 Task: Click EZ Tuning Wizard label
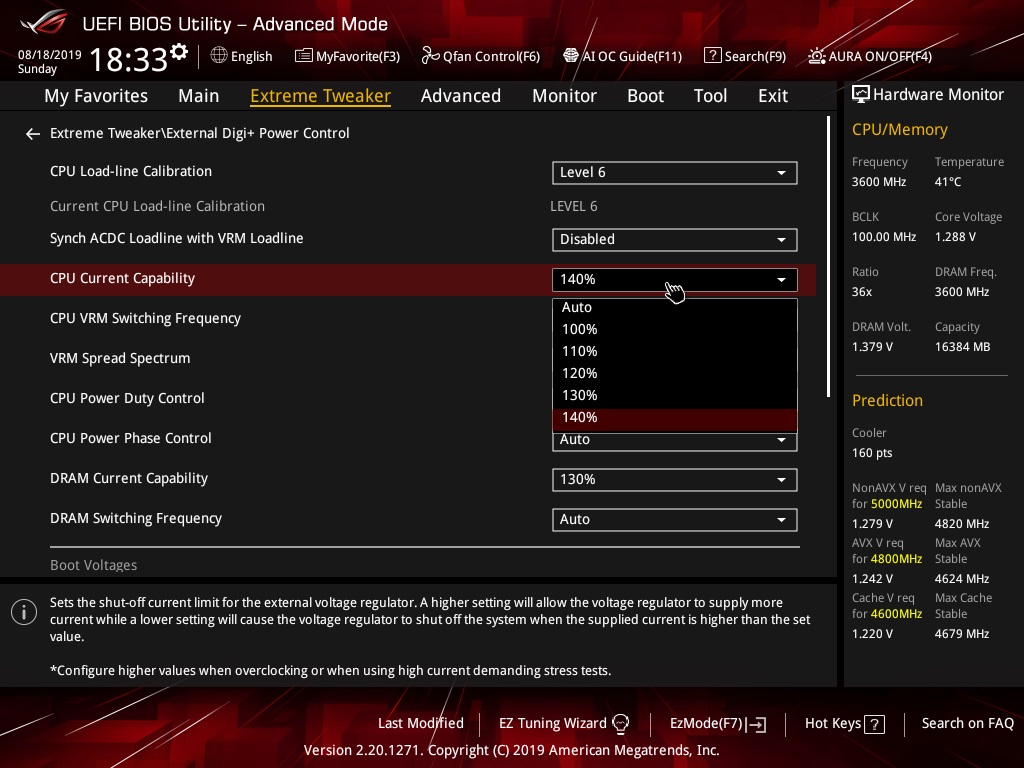click(552, 724)
